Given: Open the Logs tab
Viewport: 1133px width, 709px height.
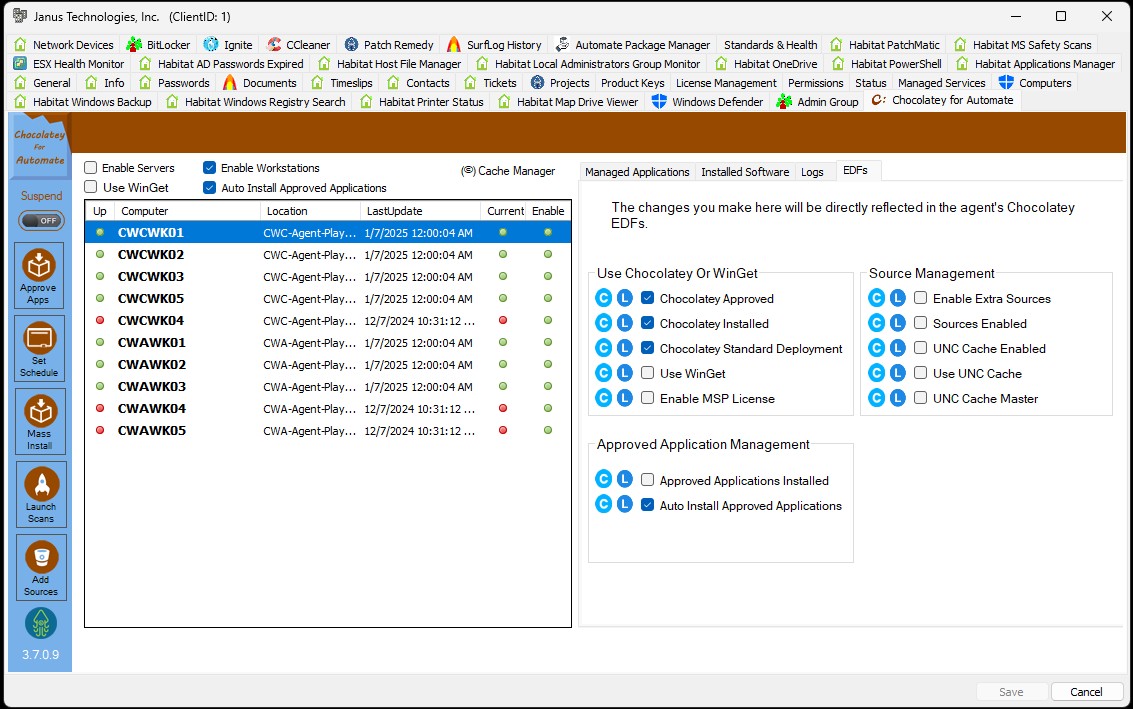Looking at the screenshot, I should click(x=812, y=172).
